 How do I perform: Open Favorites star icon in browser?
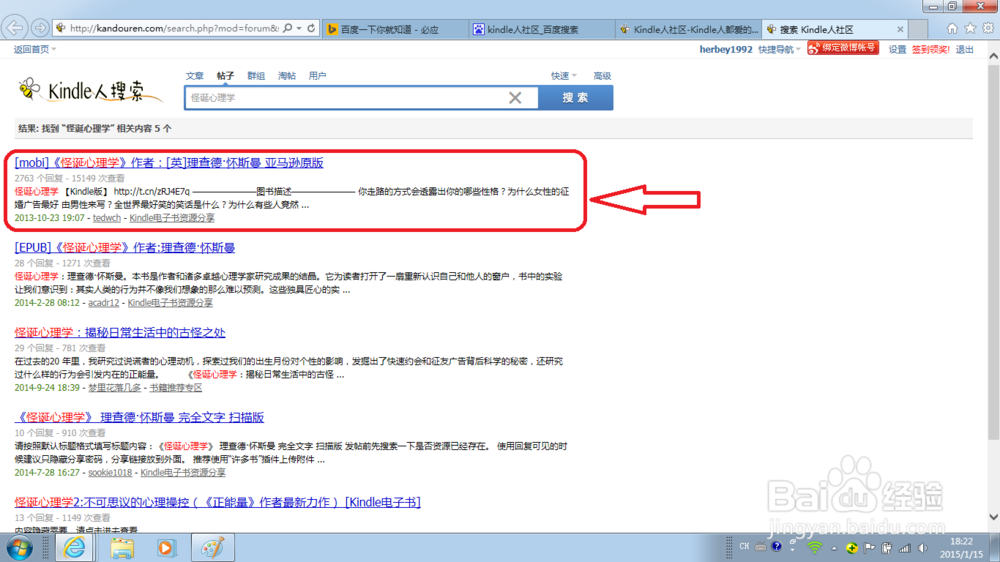coord(970,29)
